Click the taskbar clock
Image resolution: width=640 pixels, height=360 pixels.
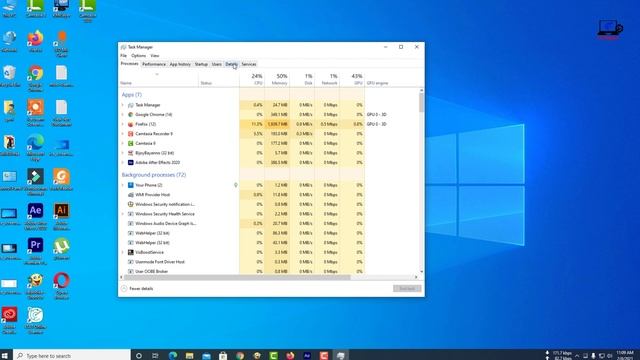pyautogui.click(x=625, y=355)
